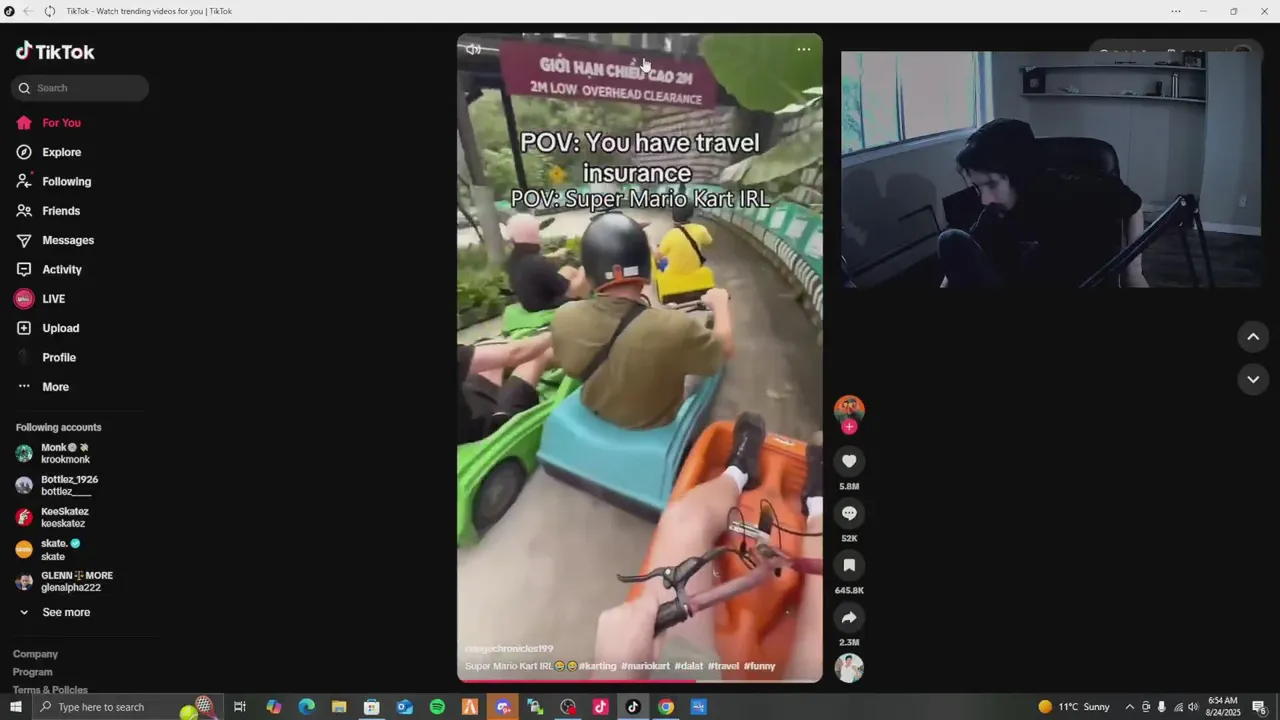This screenshot has height=720, width=1280.
Task: Open the Bottlez_1926 following account
Action: tap(57, 485)
